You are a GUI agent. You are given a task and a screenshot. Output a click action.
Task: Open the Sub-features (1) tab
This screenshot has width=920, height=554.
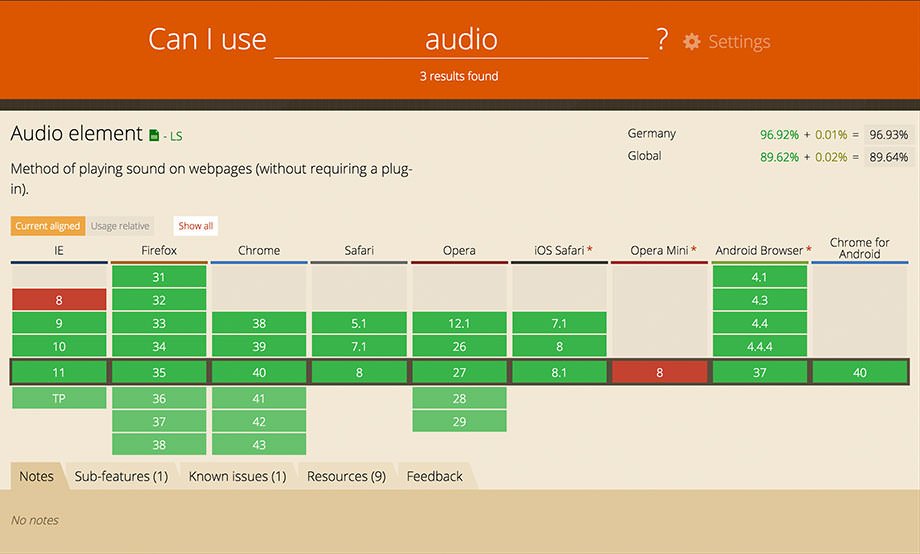121,476
